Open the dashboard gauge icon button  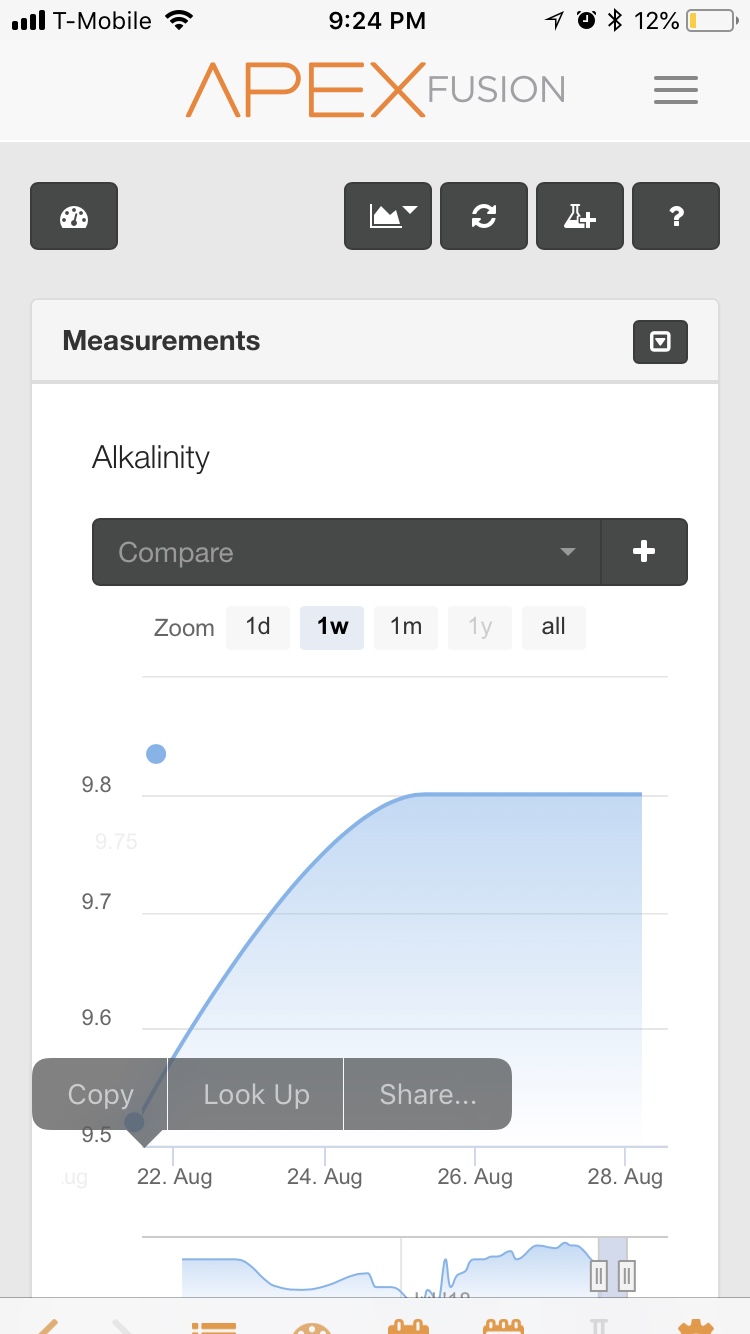pos(74,216)
